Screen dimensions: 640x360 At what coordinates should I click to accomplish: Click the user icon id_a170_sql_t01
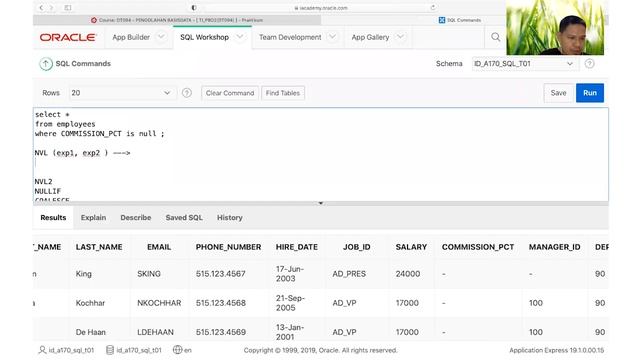pos(42,350)
